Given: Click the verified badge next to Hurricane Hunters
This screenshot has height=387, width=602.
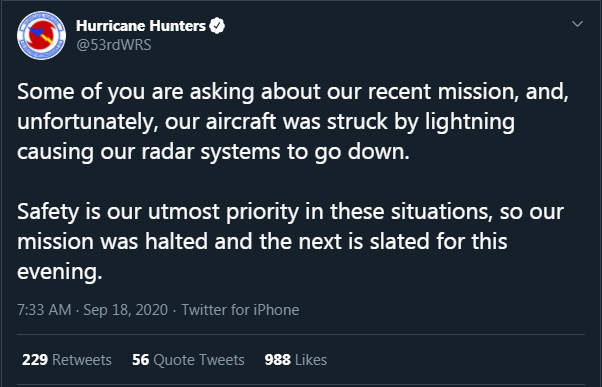Looking at the screenshot, I should [x=217, y=26].
